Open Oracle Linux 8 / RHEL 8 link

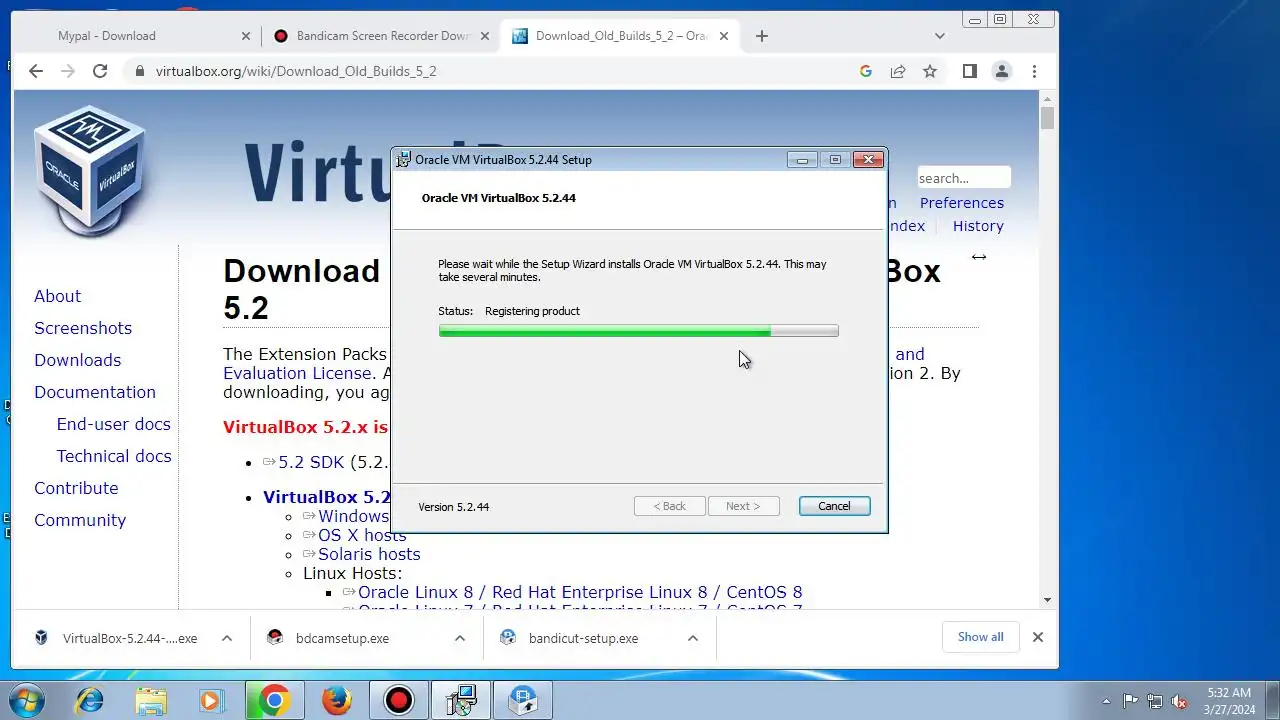pyautogui.click(x=580, y=592)
